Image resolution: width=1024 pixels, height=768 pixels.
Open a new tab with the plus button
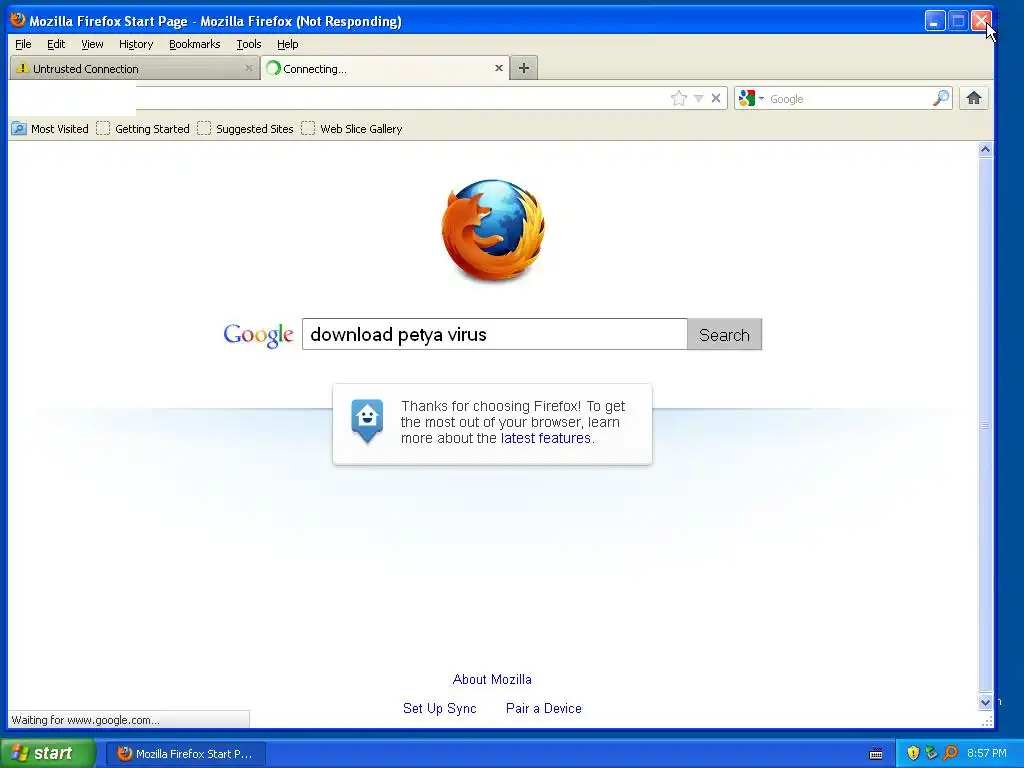(x=524, y=68)
